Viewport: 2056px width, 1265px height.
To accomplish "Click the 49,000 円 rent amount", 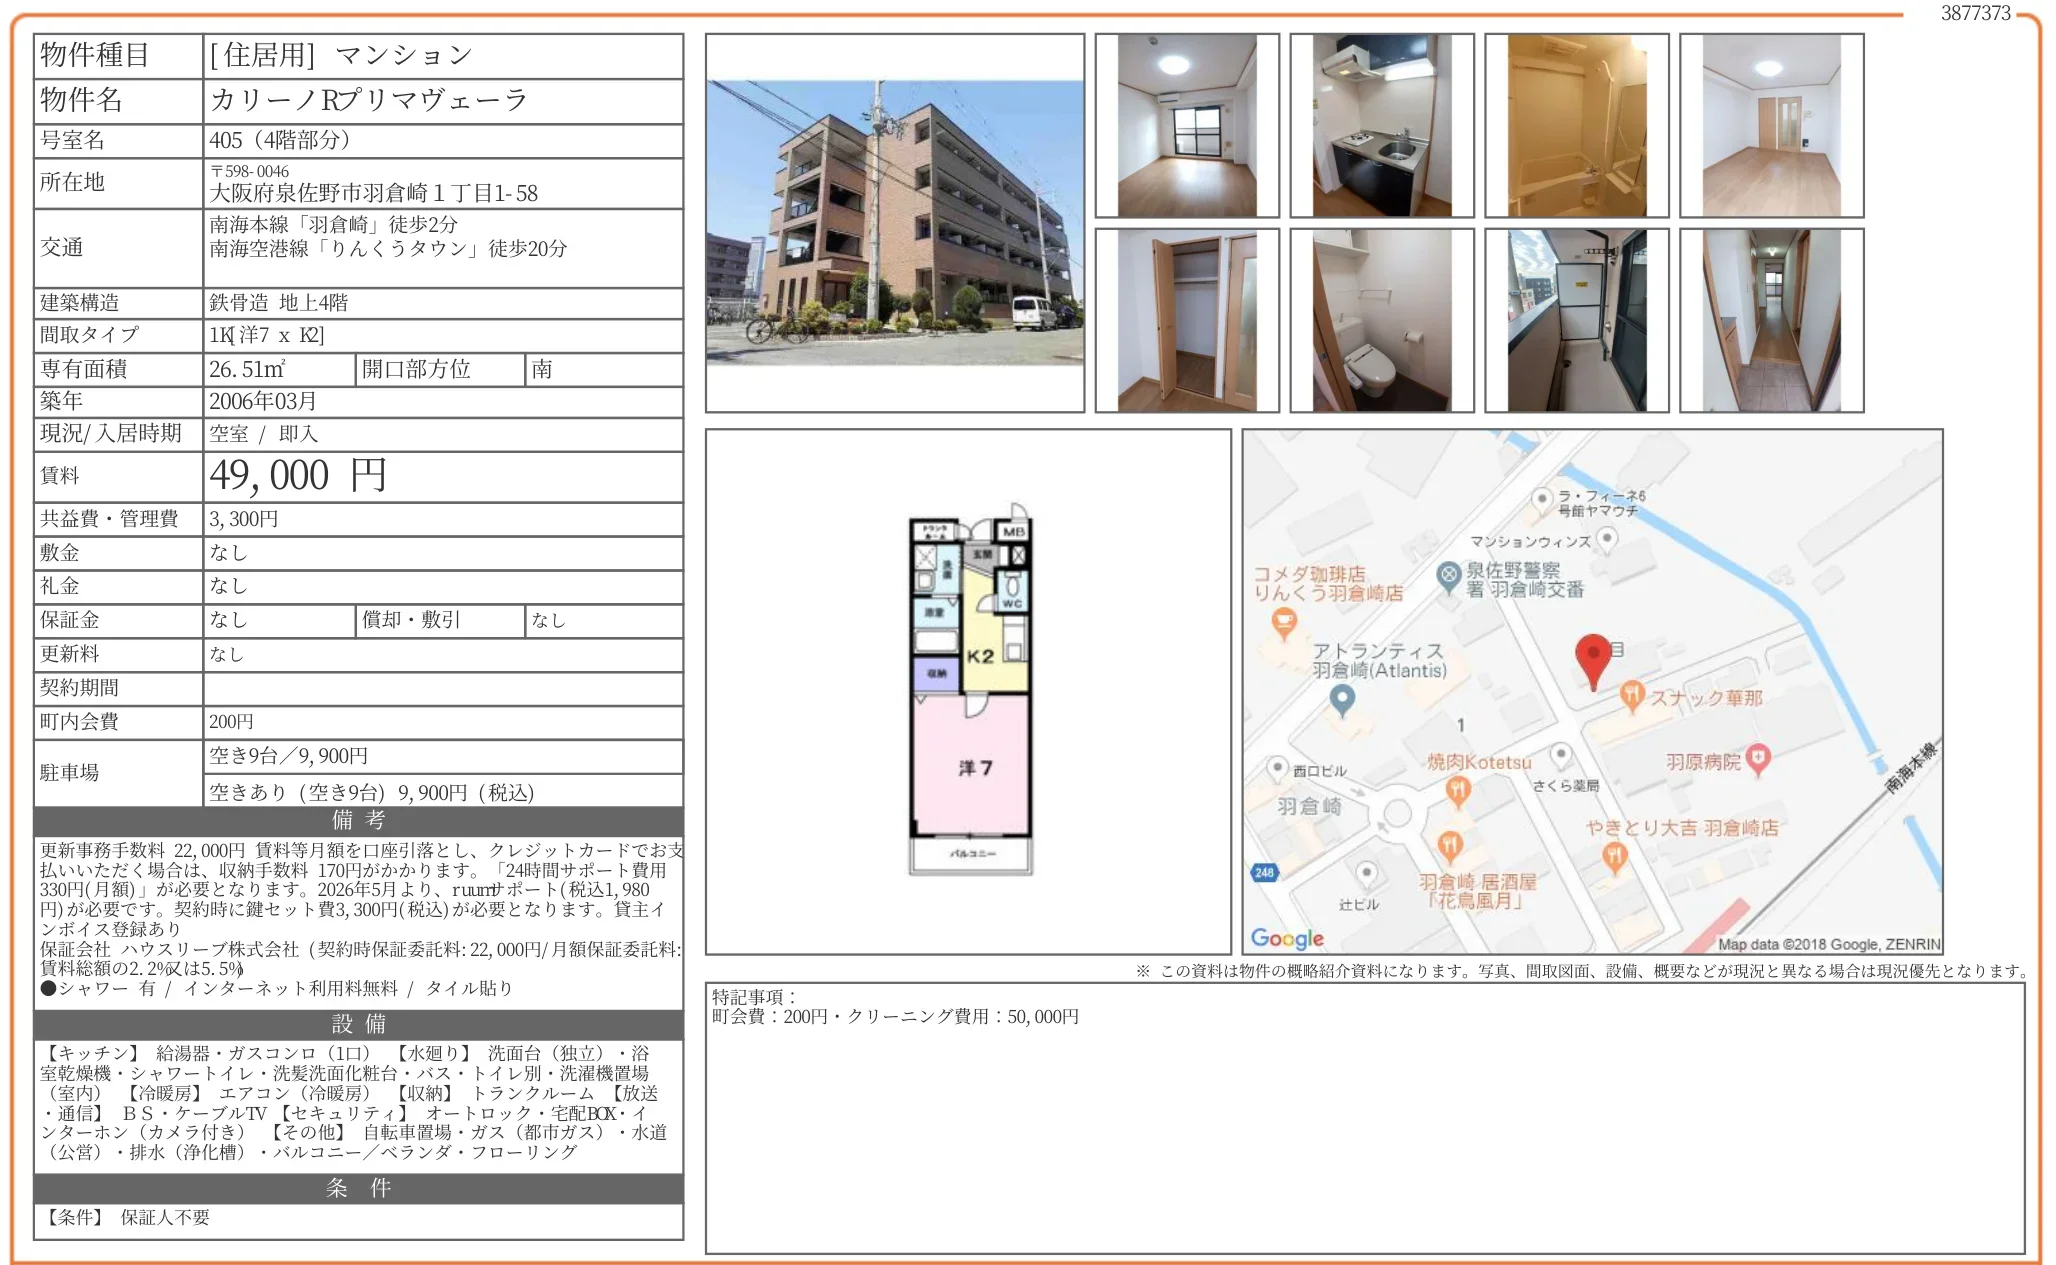I will coord(298,476).
